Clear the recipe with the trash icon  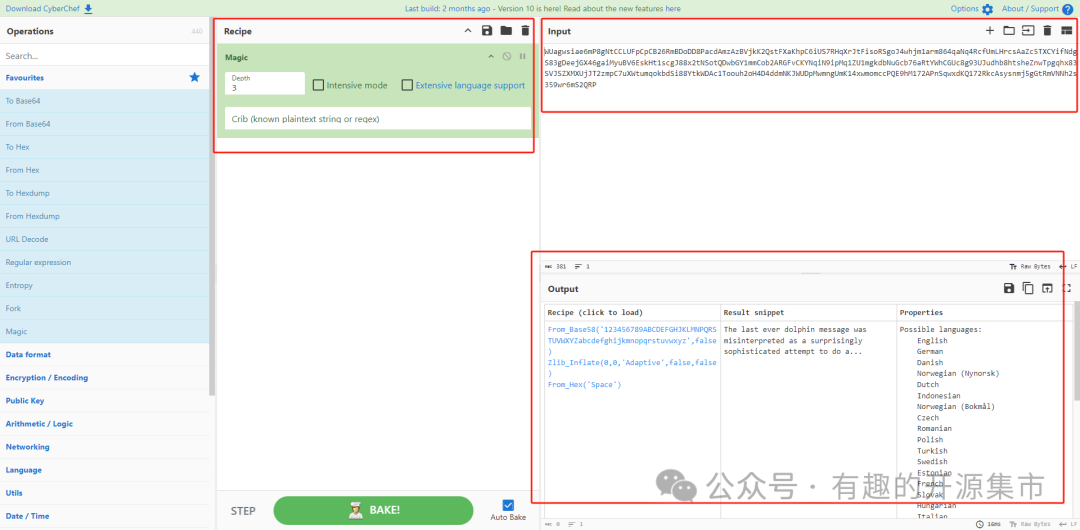[x=525, y=31]
